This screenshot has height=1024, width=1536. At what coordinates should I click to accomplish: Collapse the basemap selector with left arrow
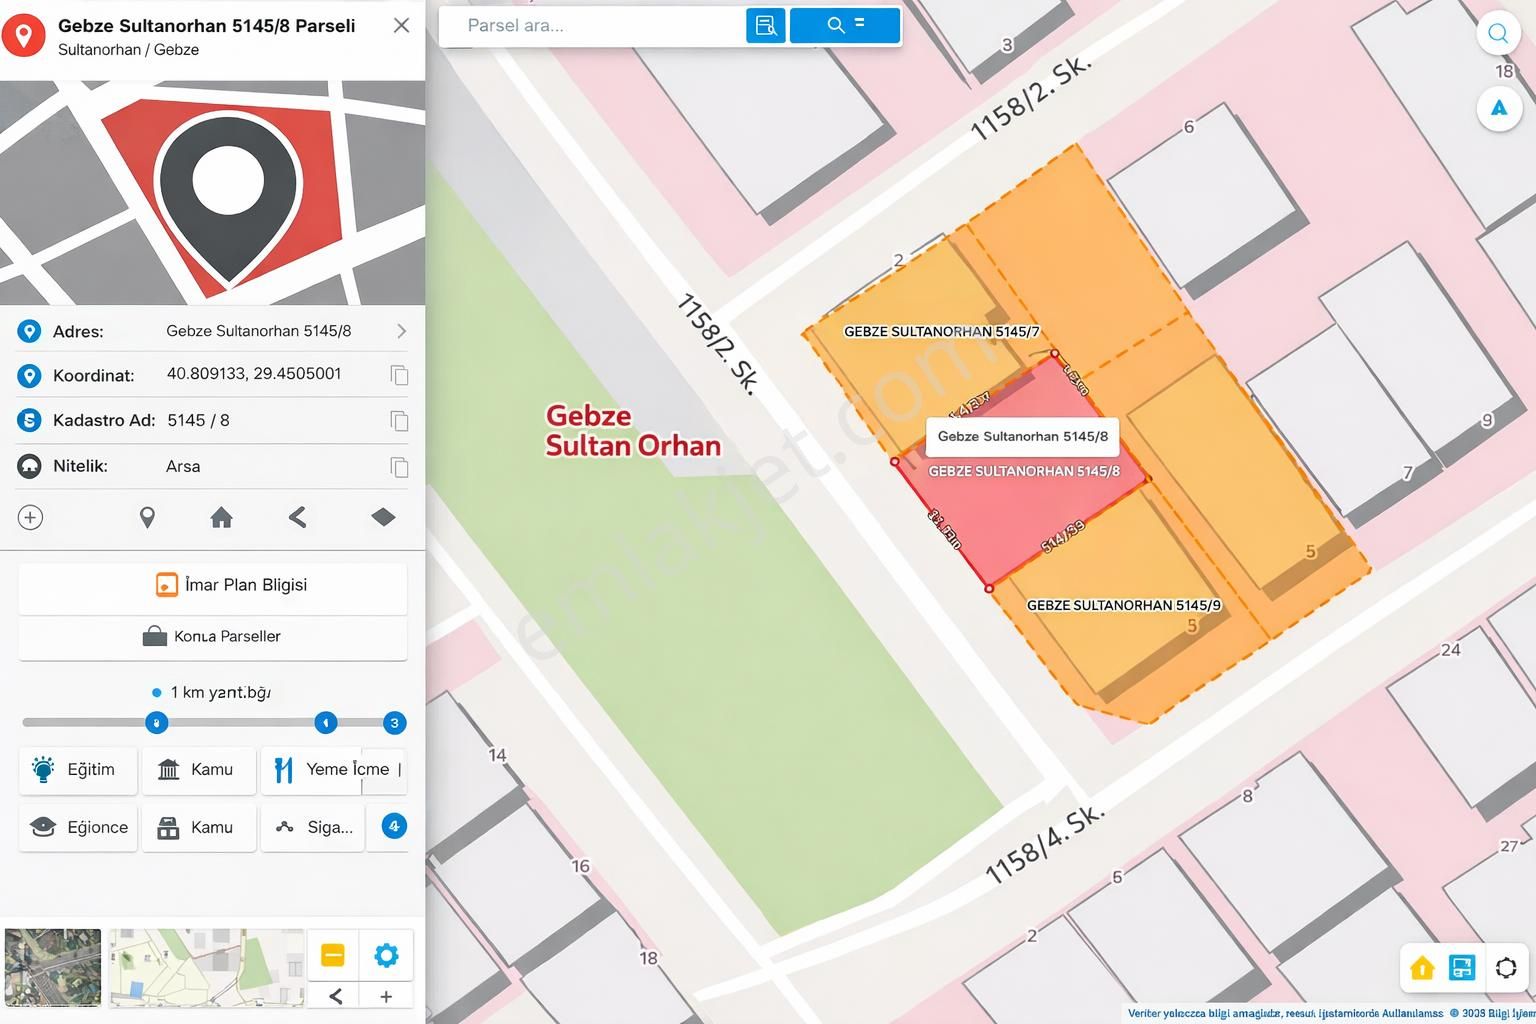pyautogui.click(x=336, y=996)
